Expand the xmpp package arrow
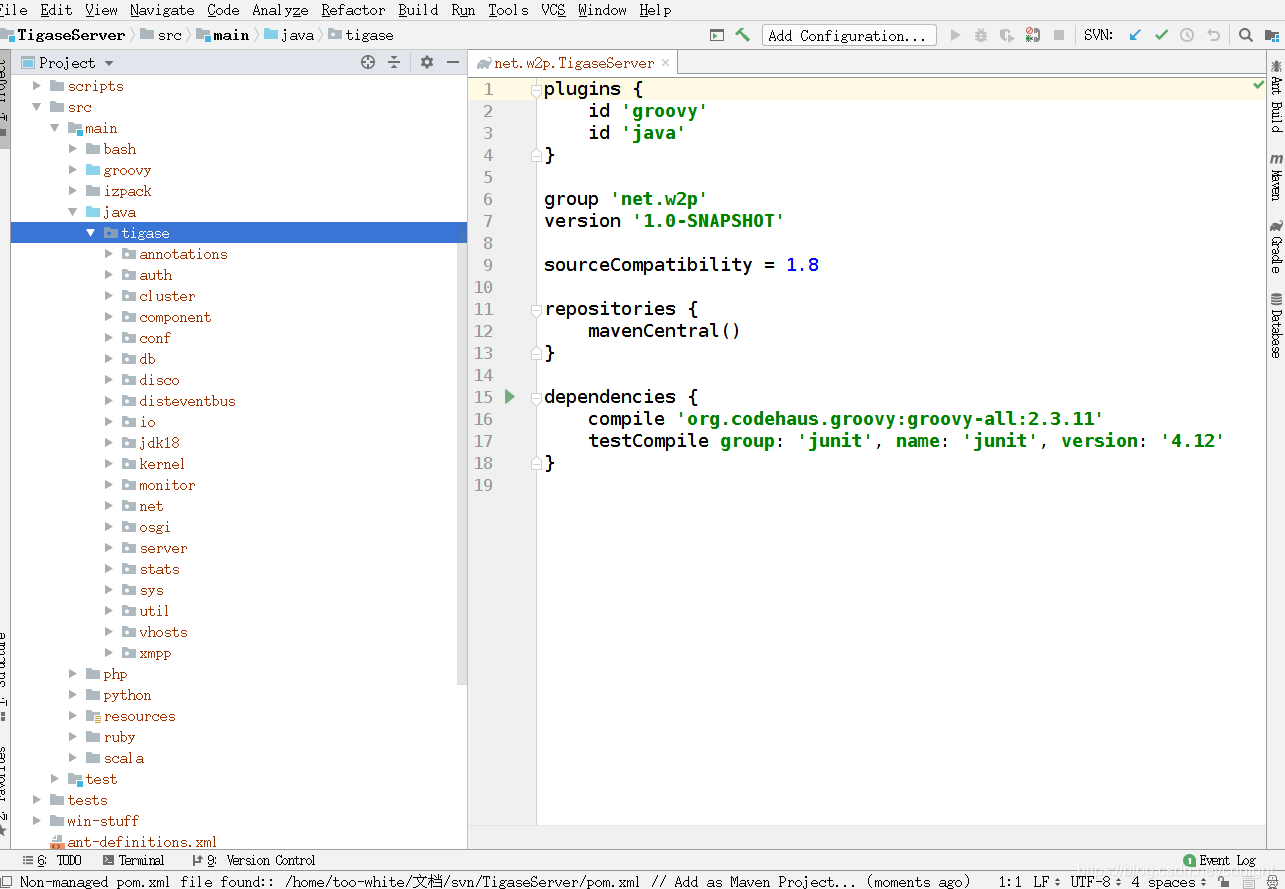Screen dimensions: 1285x889 tap(109, 653)
